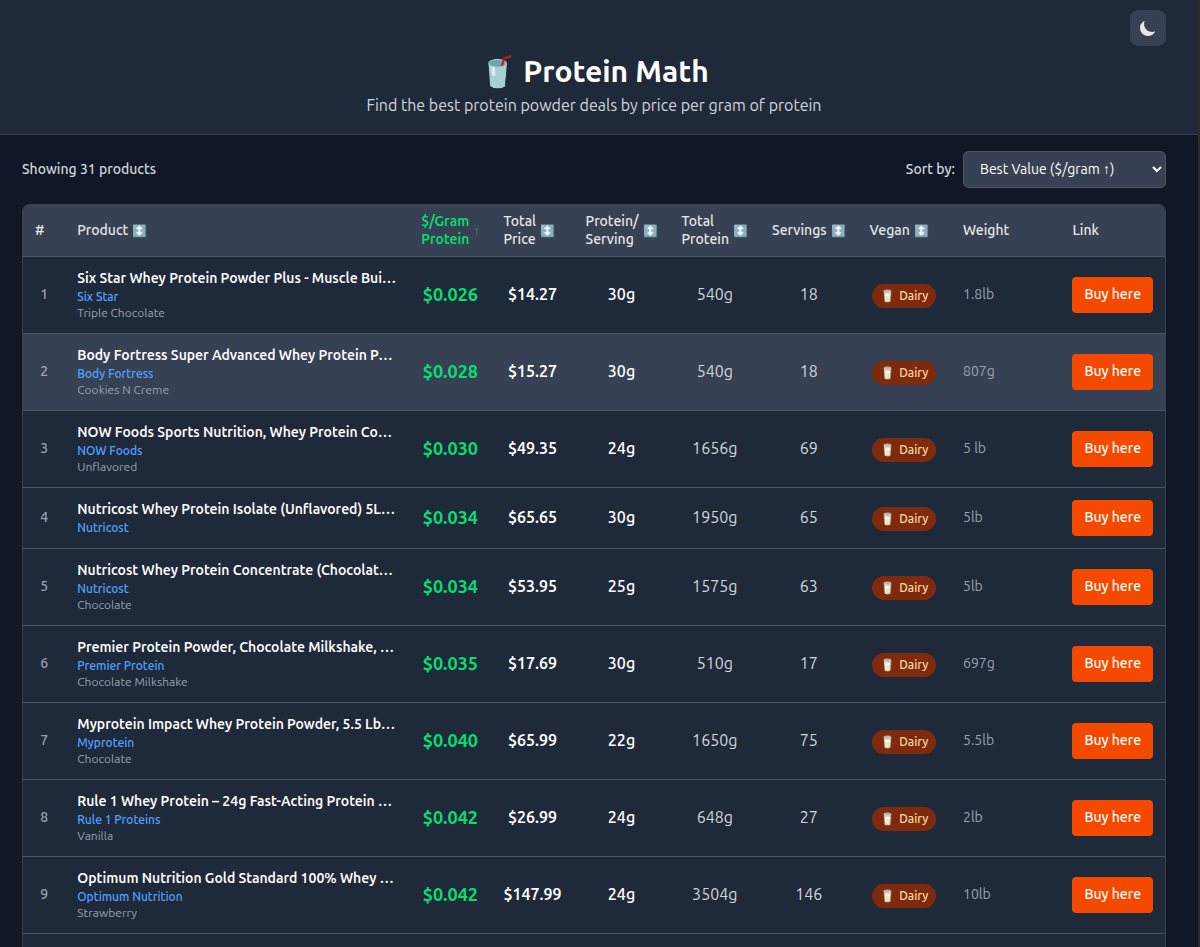Click the Link column header

1086,230
